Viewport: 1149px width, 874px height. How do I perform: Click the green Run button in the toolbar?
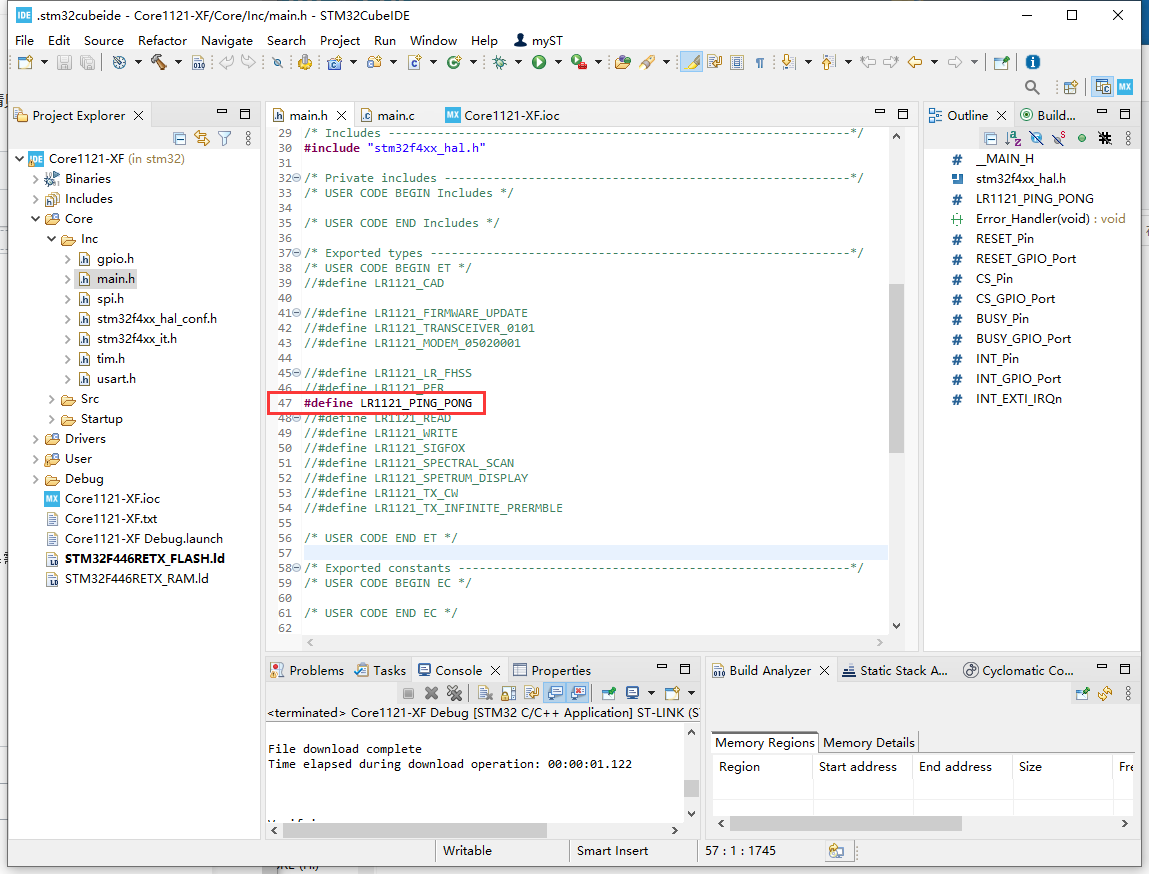tap(539, 62)
